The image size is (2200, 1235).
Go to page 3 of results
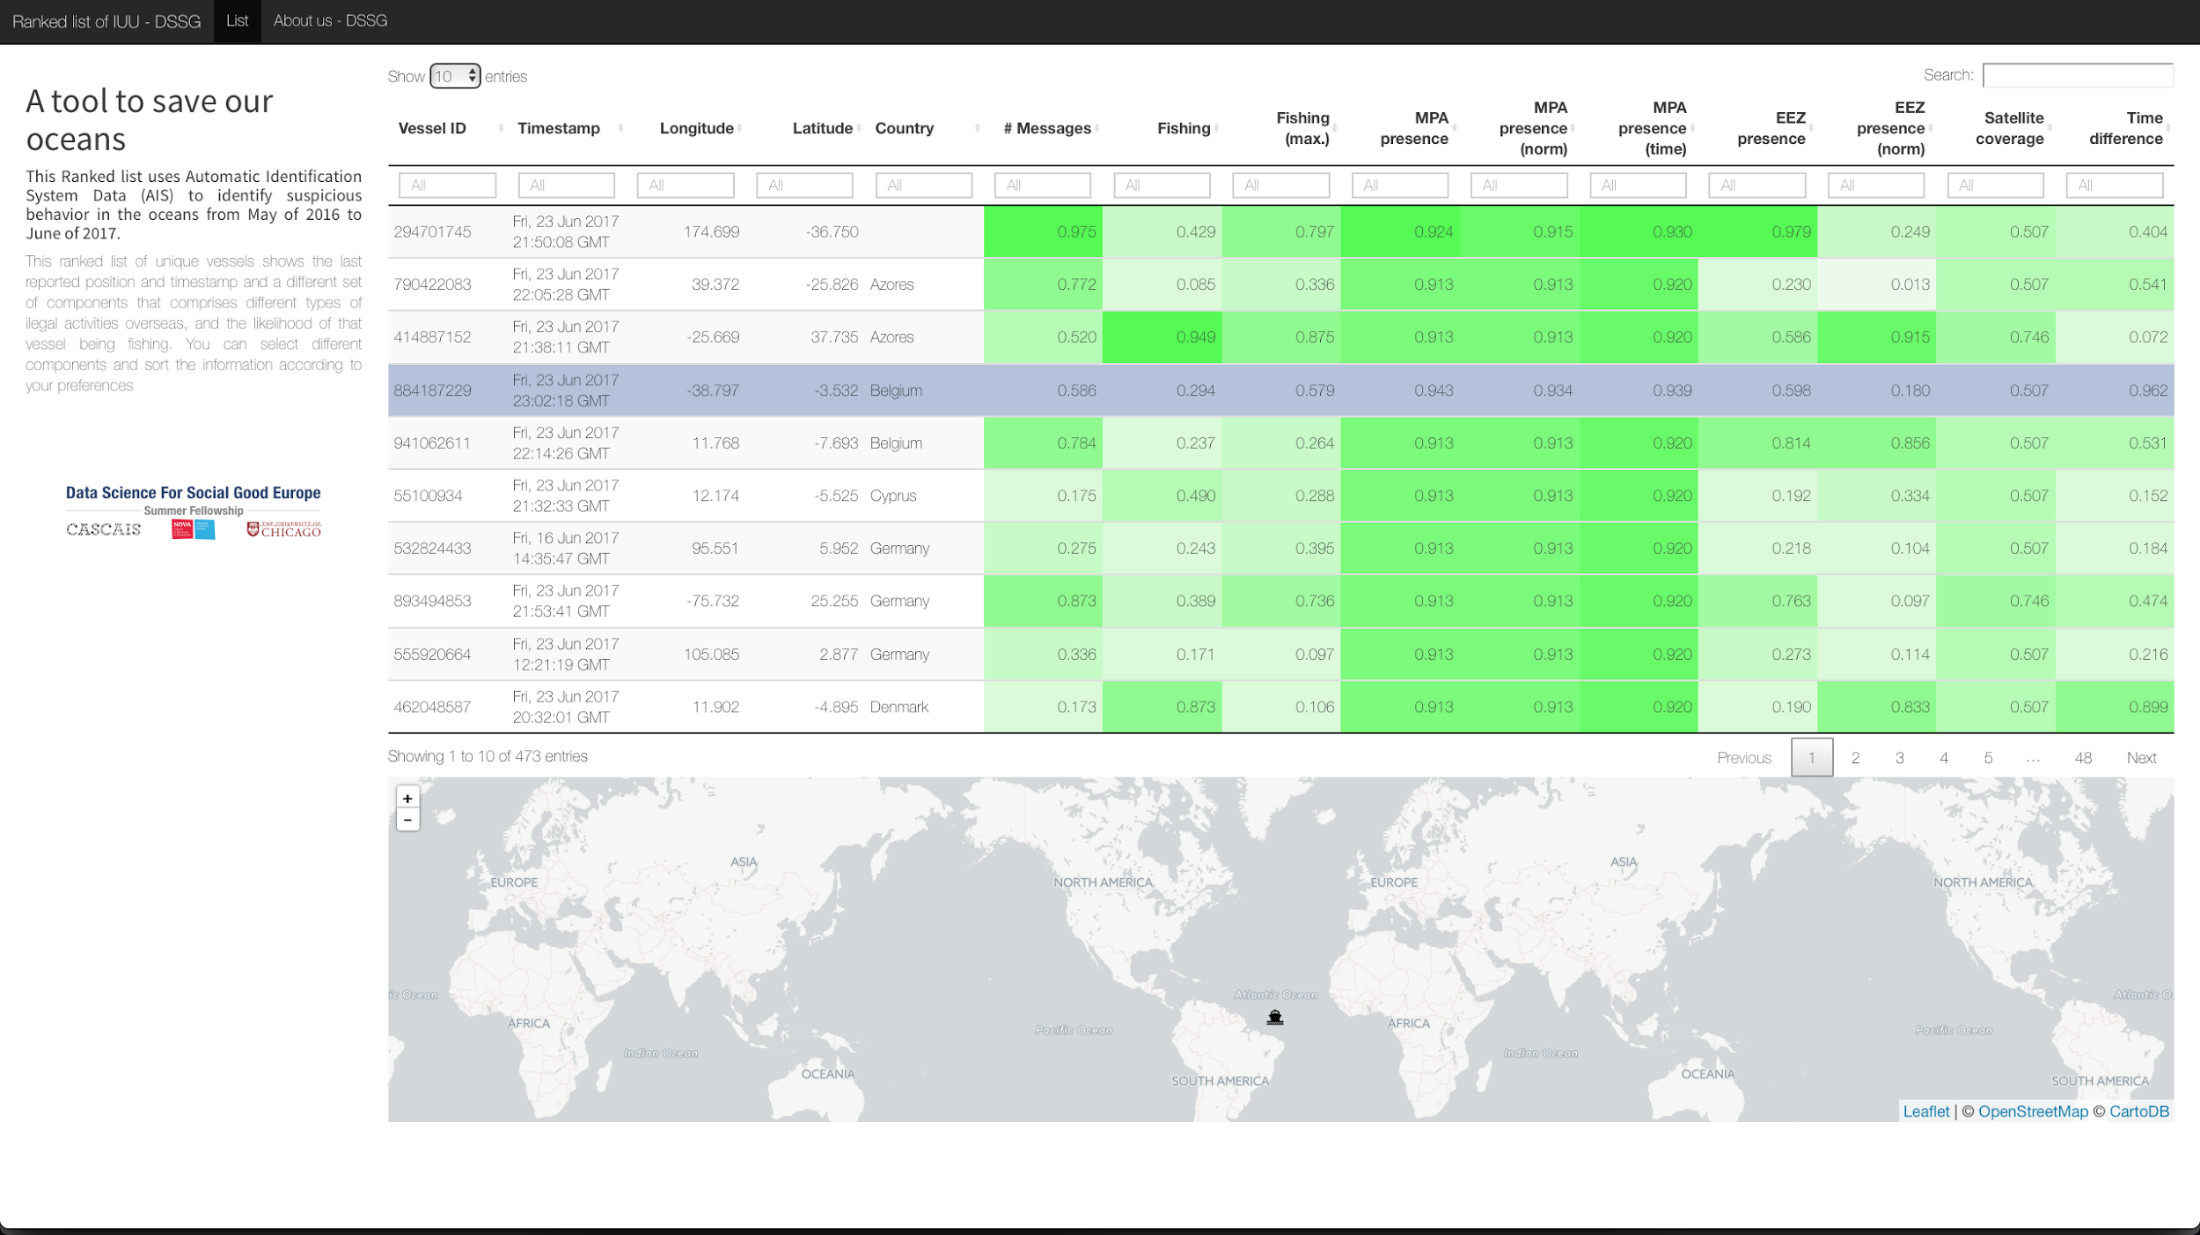[1899, 758]
